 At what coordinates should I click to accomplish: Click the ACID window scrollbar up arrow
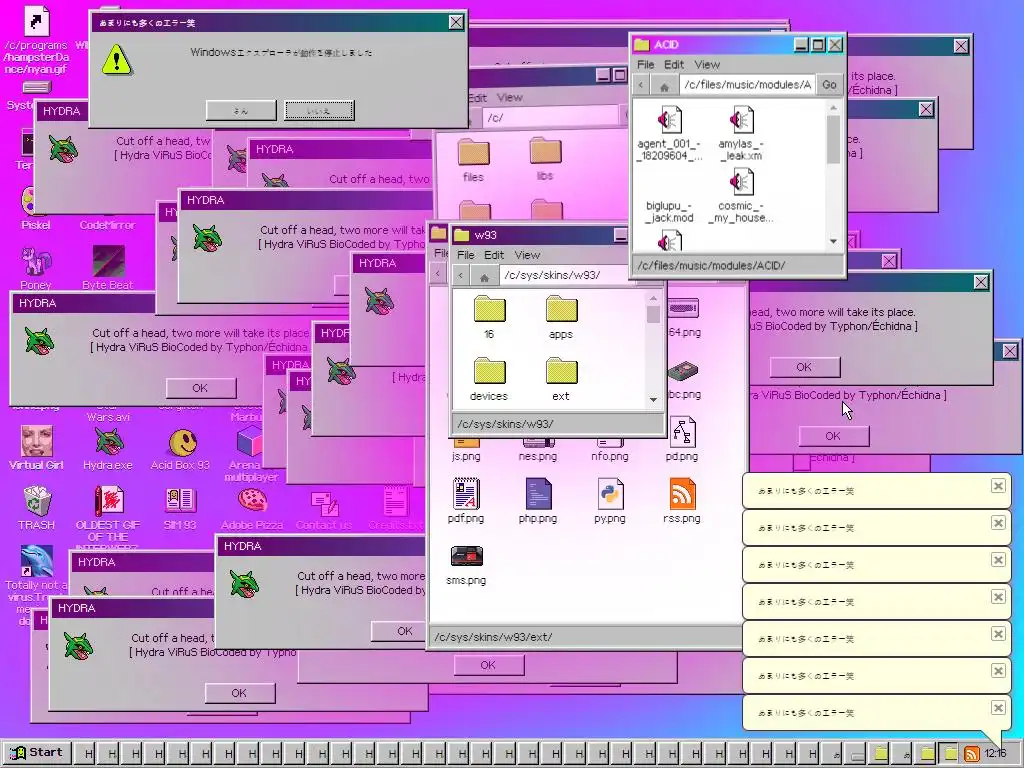[x=833, y=108]
